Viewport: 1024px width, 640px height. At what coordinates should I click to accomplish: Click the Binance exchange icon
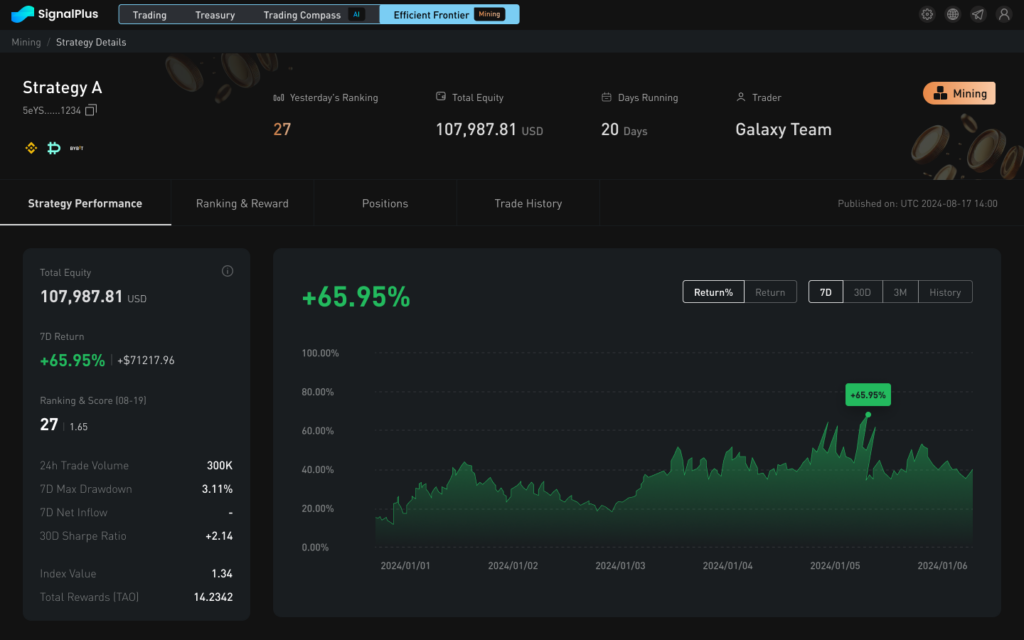coord(31,148)
